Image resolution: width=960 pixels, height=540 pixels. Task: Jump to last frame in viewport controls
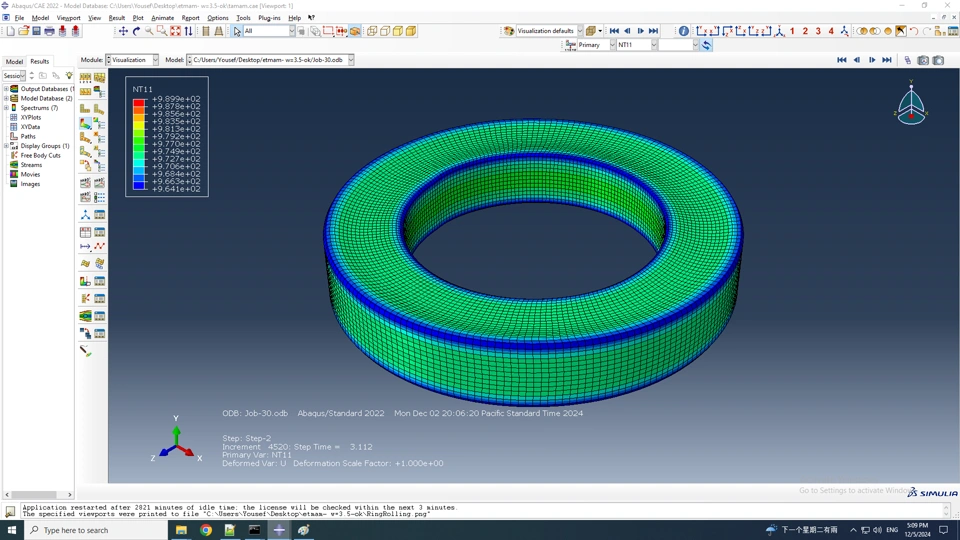[887, 60]
